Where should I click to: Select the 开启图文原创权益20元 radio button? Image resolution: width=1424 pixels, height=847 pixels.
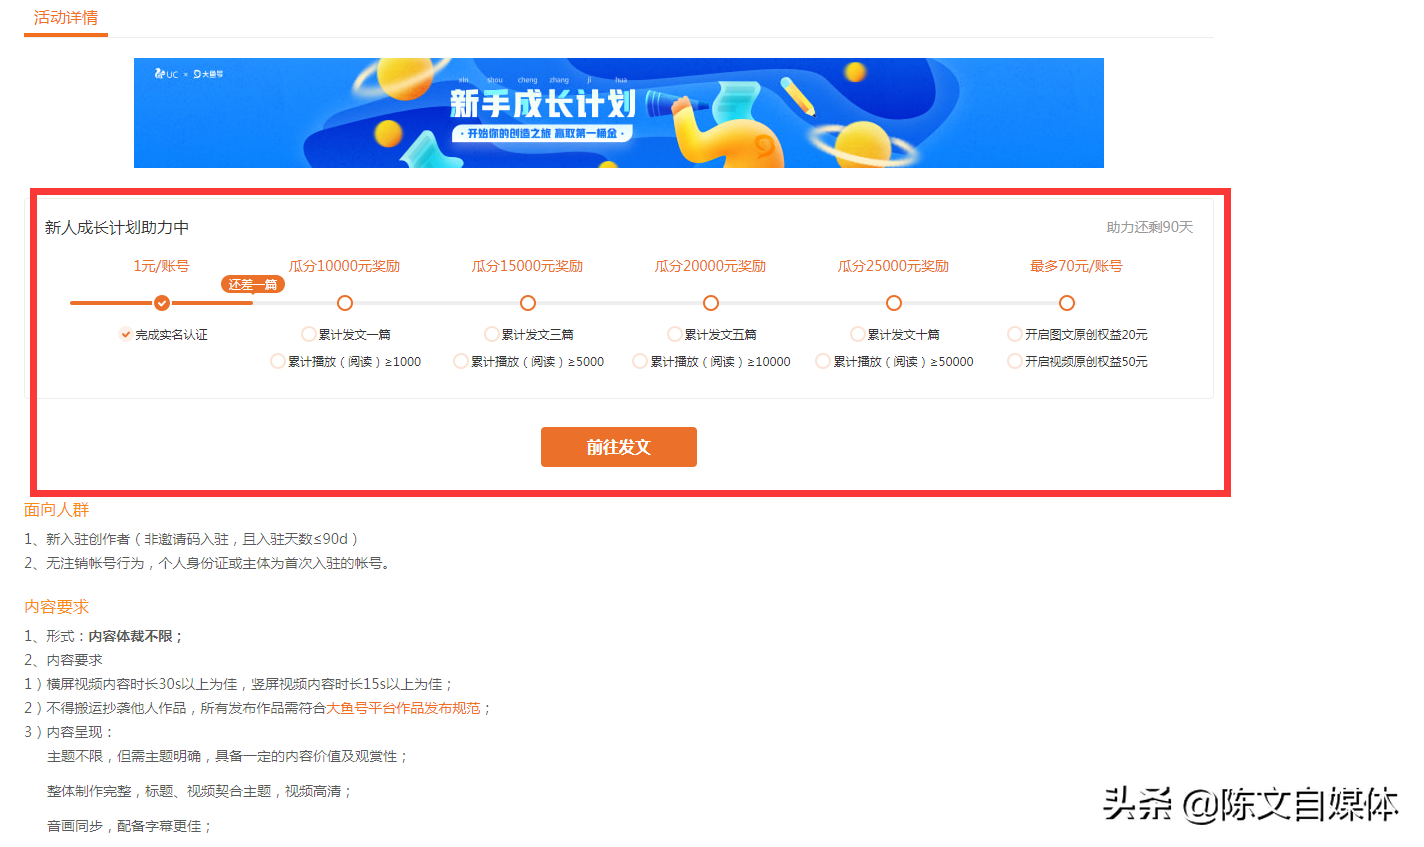(1013, 334)
